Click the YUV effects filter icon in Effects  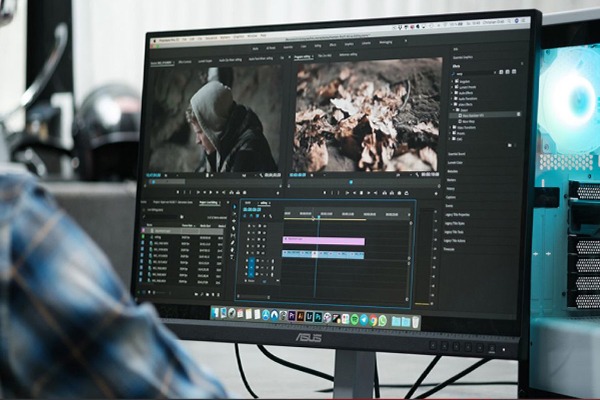pyautogui.click(x=514, y=72)
